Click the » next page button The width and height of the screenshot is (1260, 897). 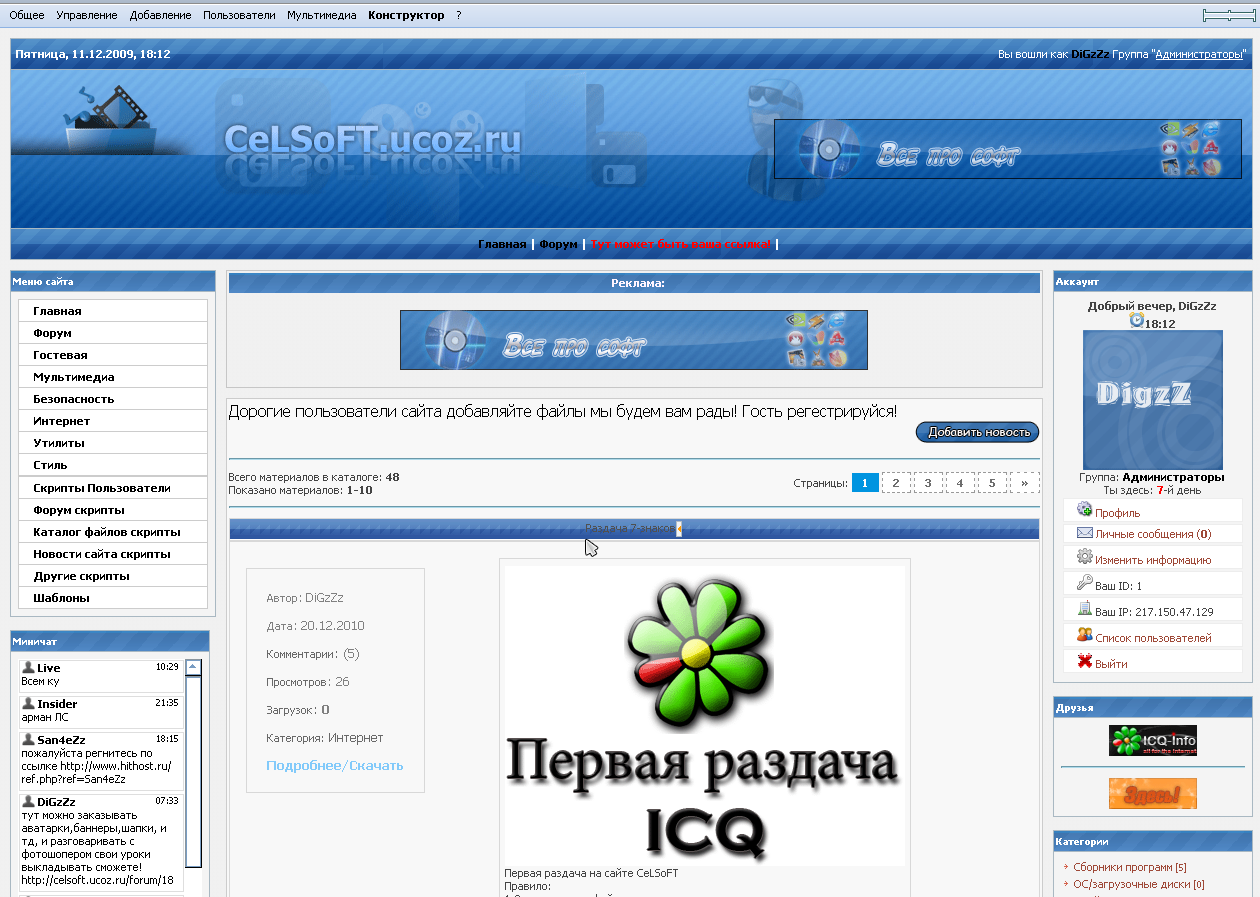tap(1025, 483)
